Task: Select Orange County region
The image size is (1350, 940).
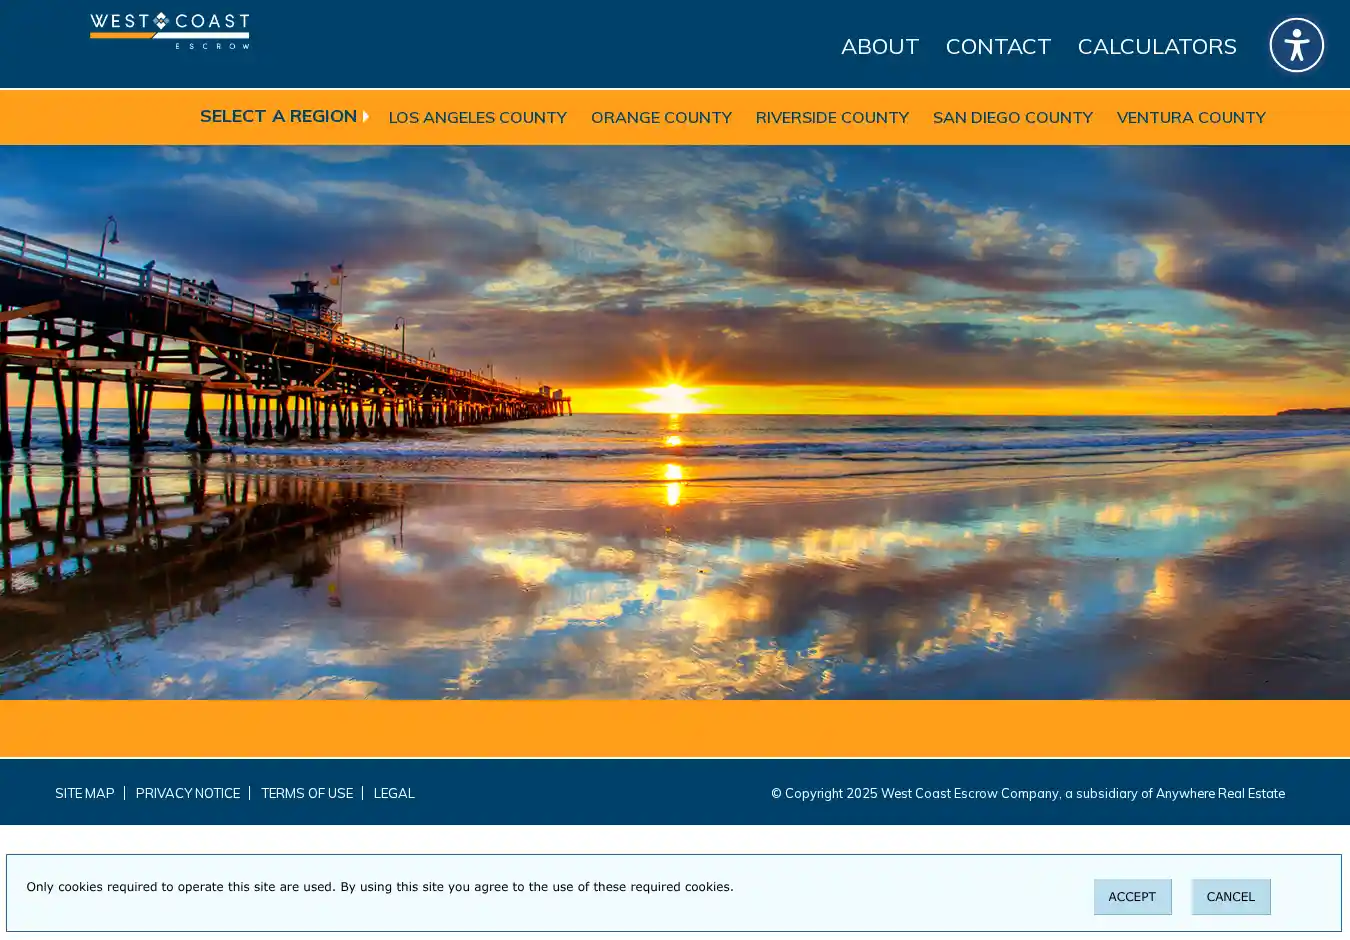Action: (x=661, y=117)
